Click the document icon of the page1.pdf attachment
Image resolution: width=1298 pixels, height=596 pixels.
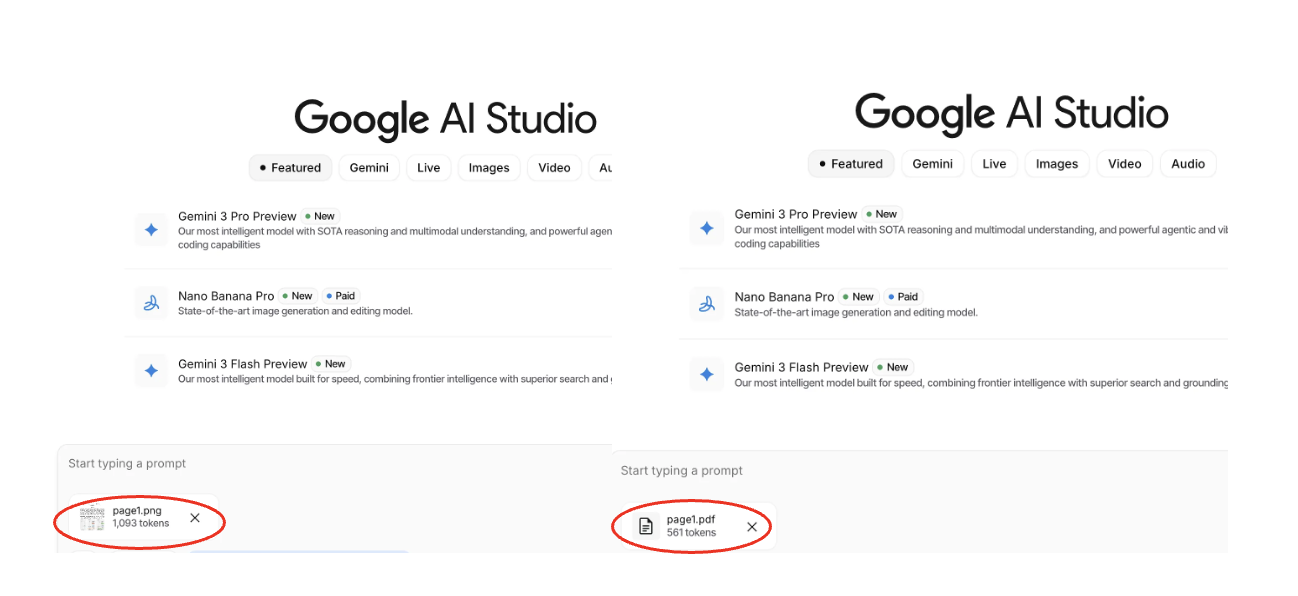click(x=646, y=526)
